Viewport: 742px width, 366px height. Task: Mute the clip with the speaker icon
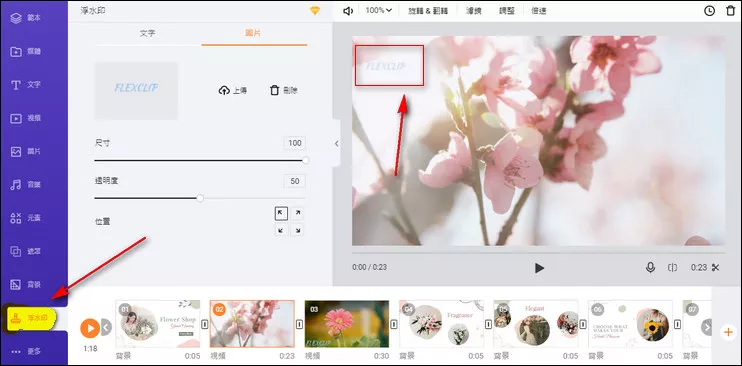(348, 10)
